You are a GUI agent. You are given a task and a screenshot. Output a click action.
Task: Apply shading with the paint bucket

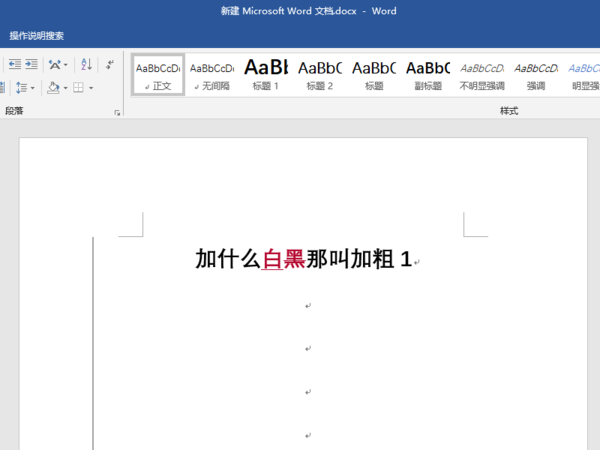point(53,88)
